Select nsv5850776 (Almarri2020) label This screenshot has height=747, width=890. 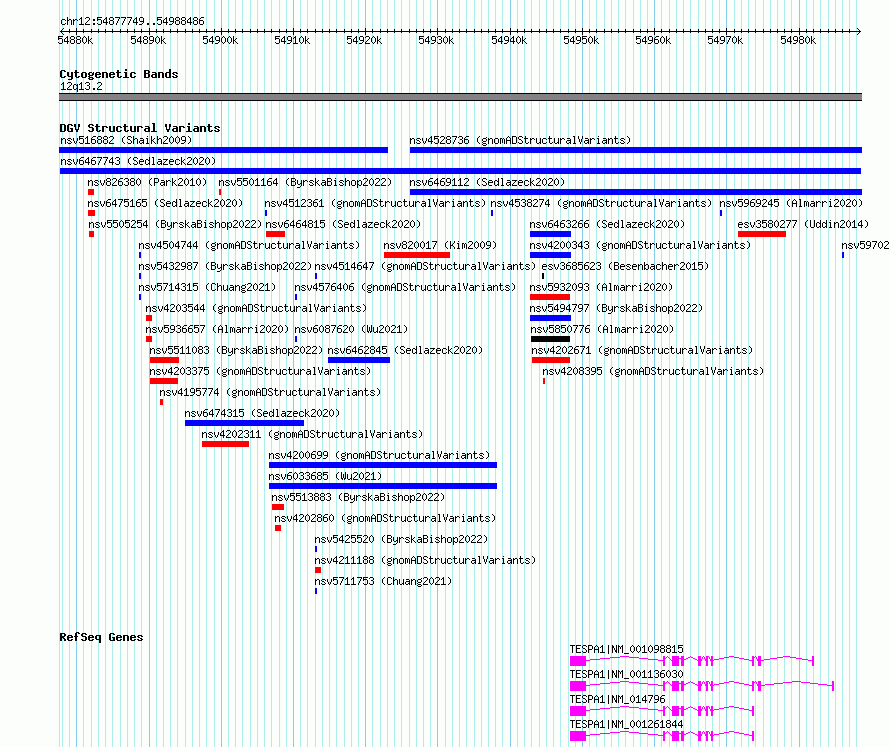click(602, 329)
